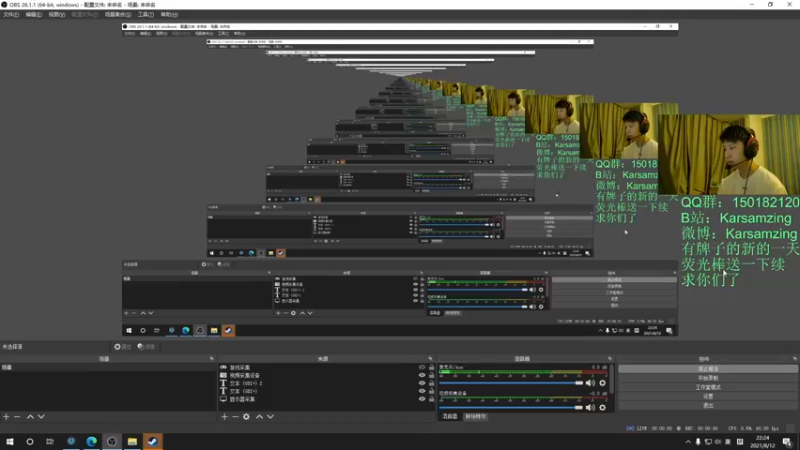This screenshot has height=450, width=800.
Task: Show hidden system tray icons chevron
Action: (x=688, y=442)
